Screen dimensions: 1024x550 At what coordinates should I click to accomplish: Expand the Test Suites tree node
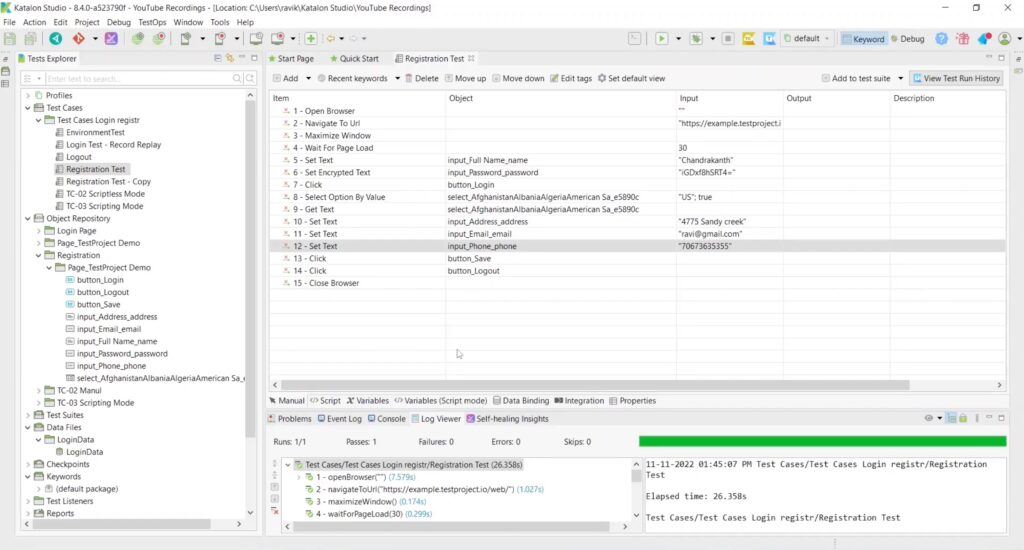pos(28,415)
